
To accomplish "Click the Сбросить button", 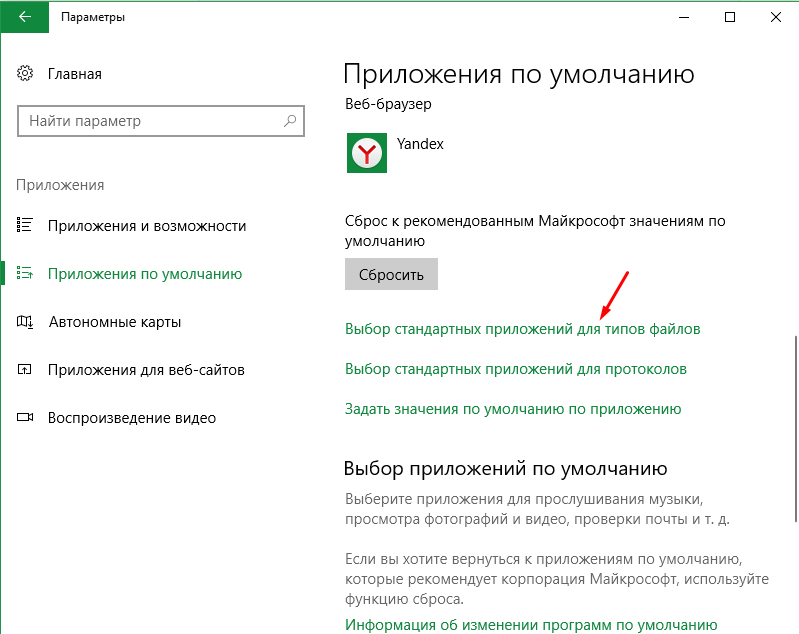I will coord(391,274).
